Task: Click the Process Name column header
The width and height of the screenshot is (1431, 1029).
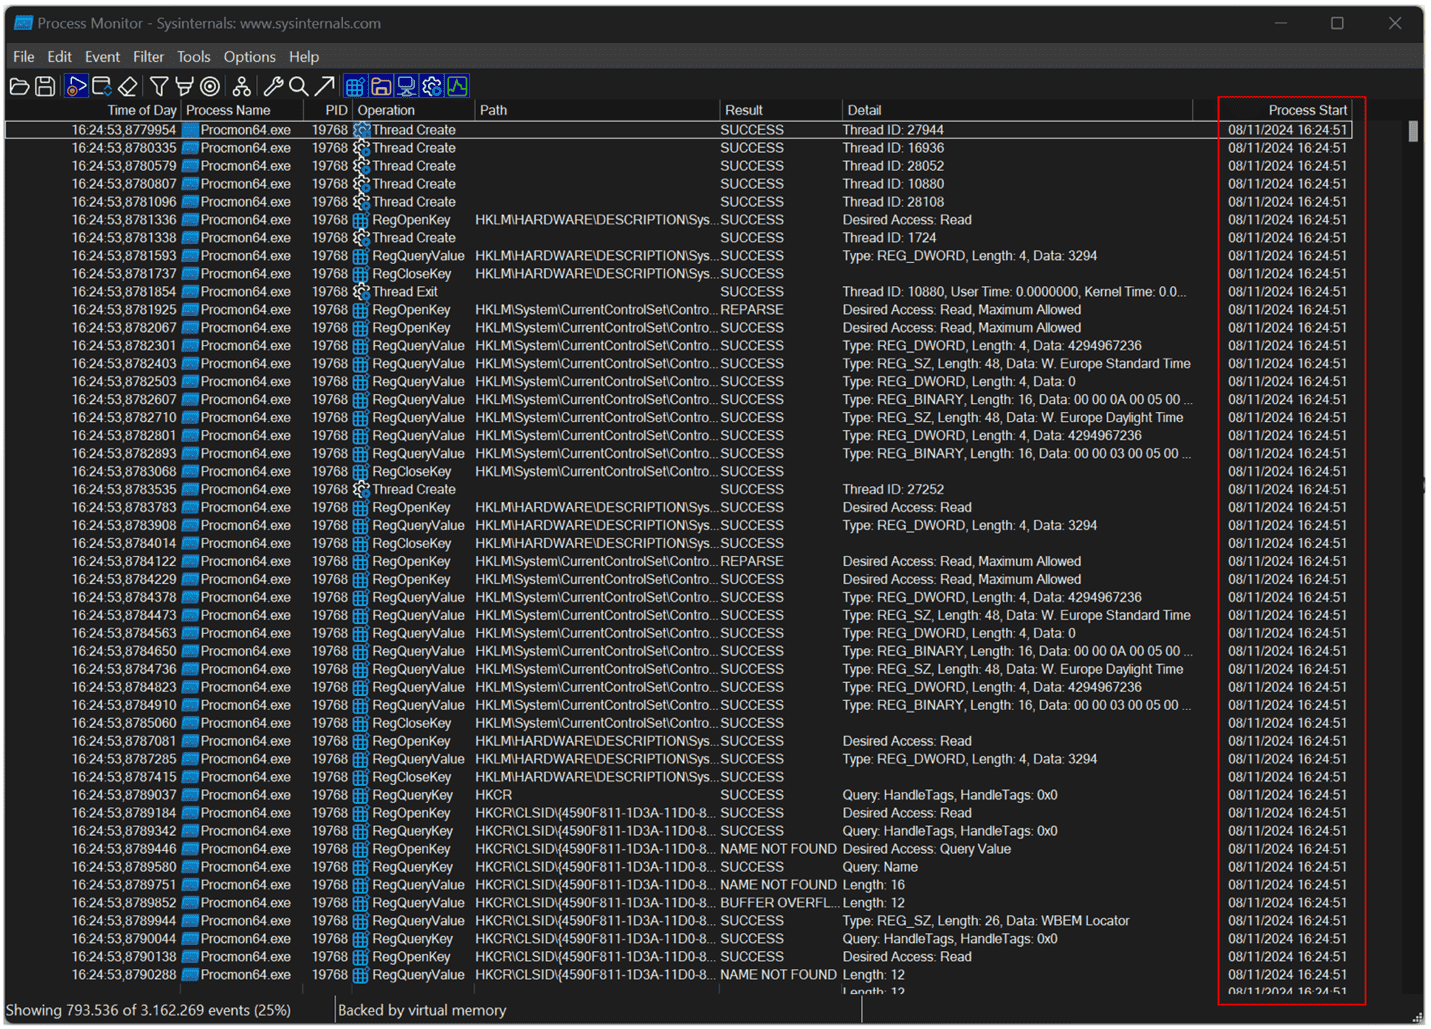Action: click(241, 110)
